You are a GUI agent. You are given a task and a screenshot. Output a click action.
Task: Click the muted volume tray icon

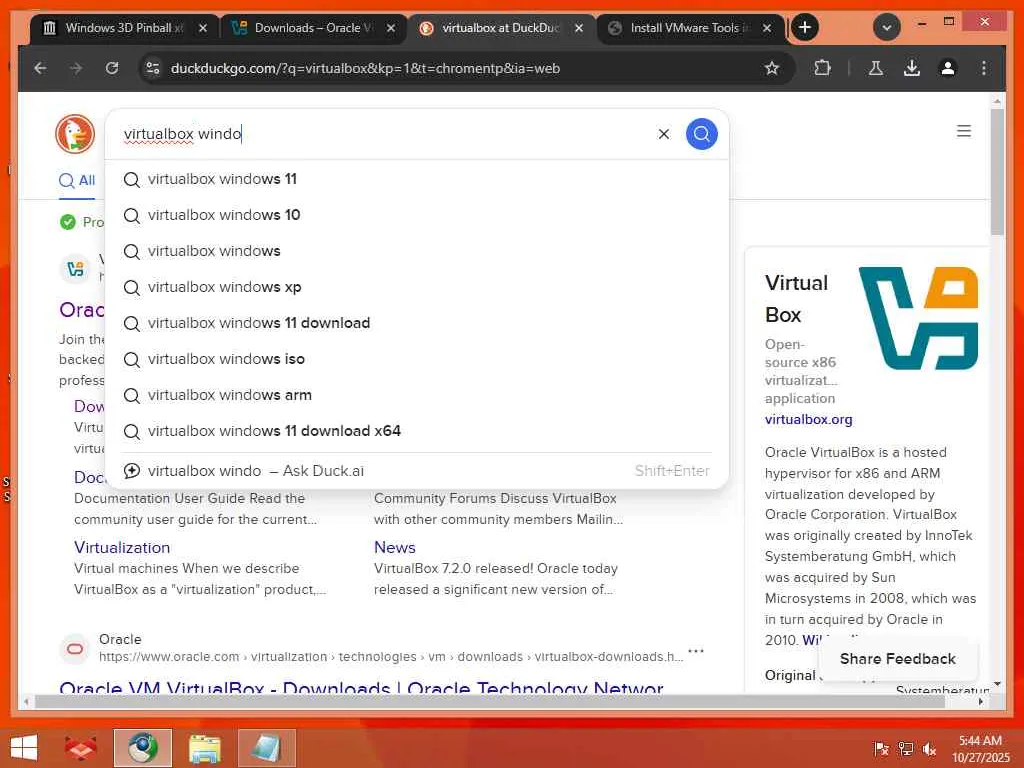coord(929,749)
